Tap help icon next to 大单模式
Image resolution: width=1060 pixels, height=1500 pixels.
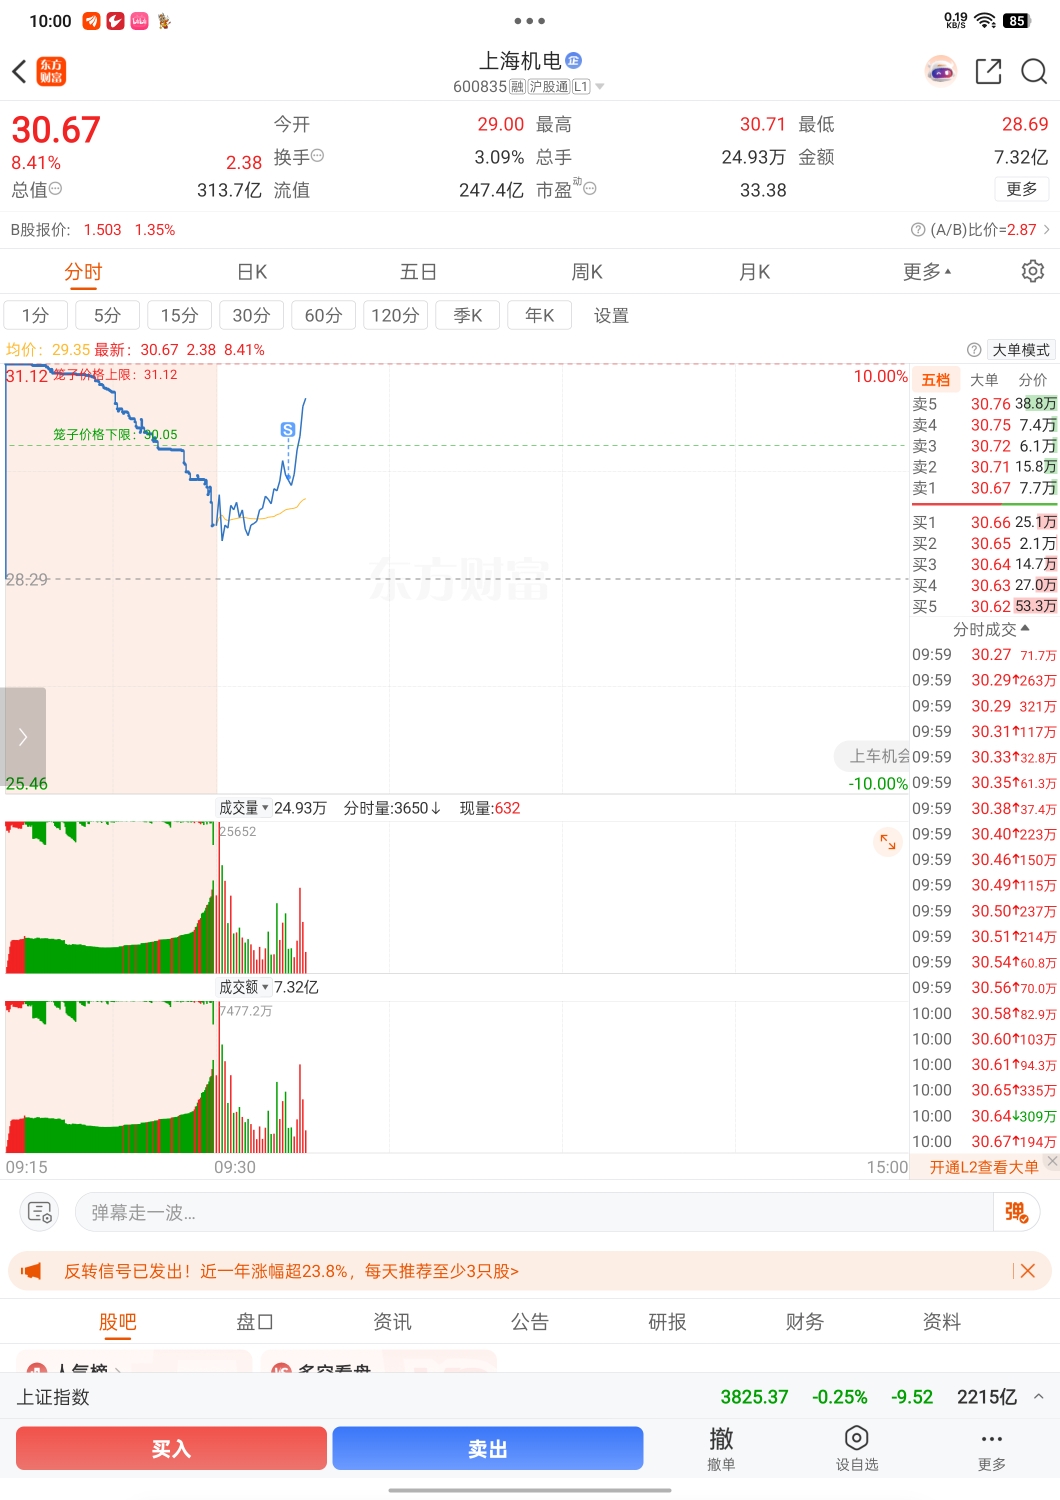tap(974, 350)
